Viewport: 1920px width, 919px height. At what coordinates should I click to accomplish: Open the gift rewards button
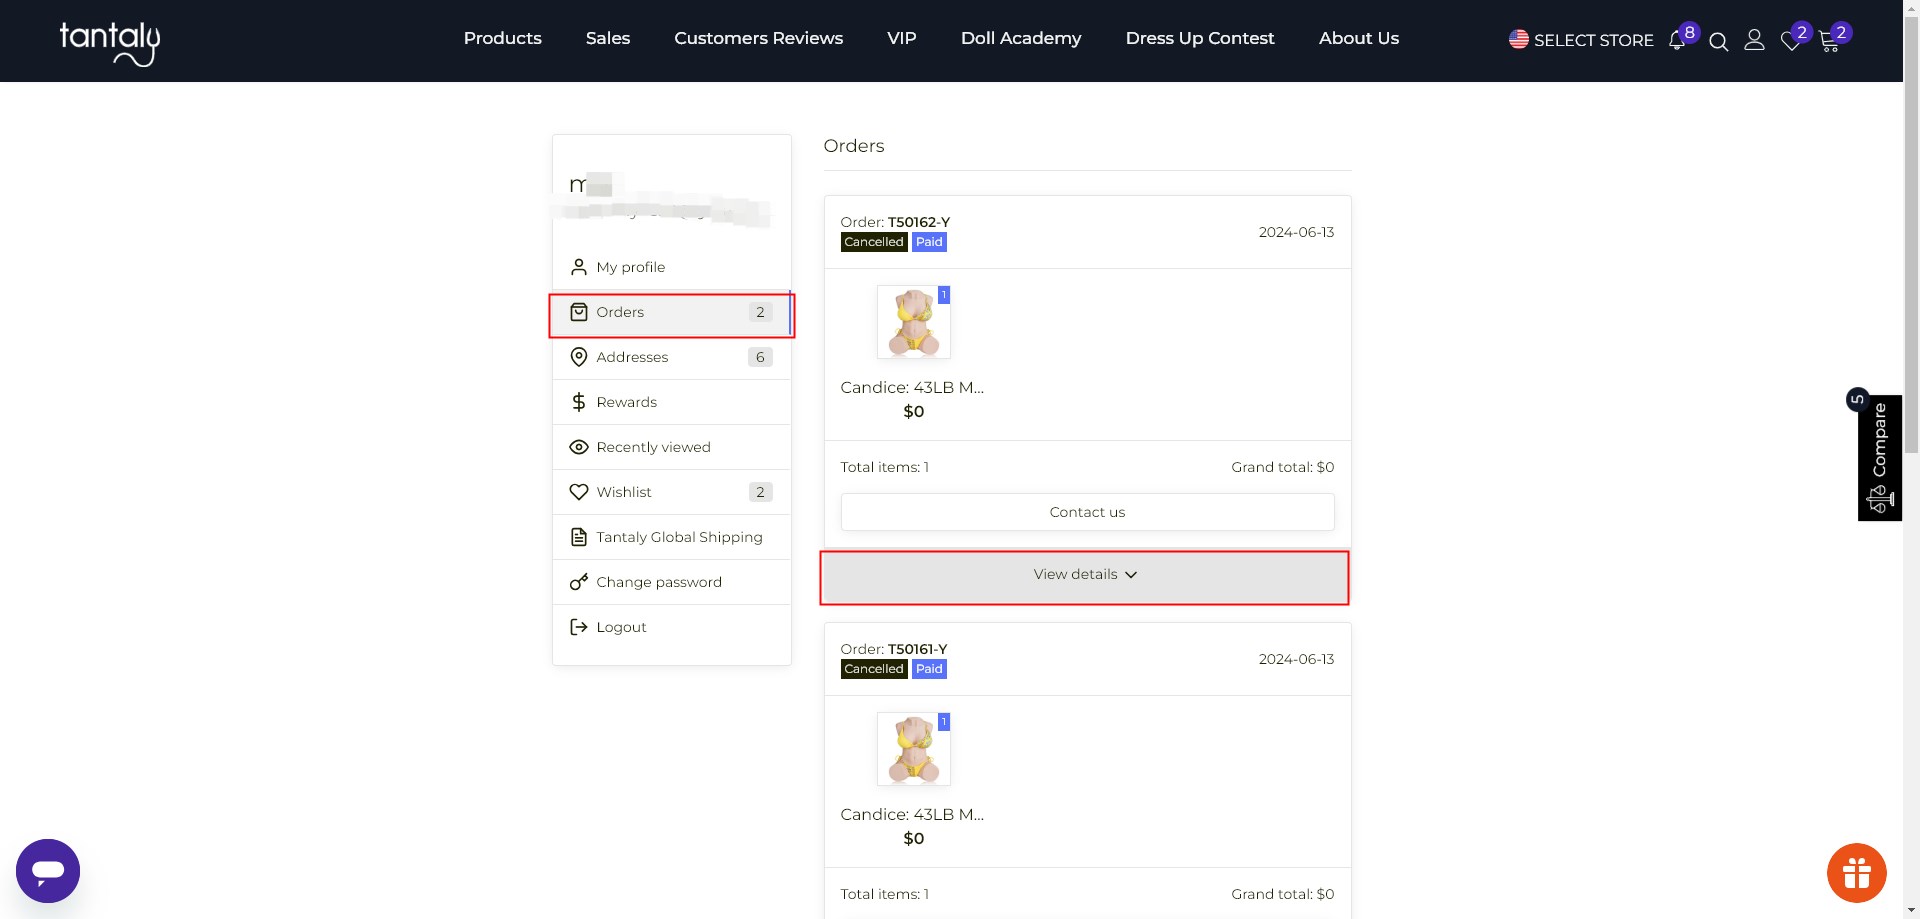click(x=1856, y=873)
